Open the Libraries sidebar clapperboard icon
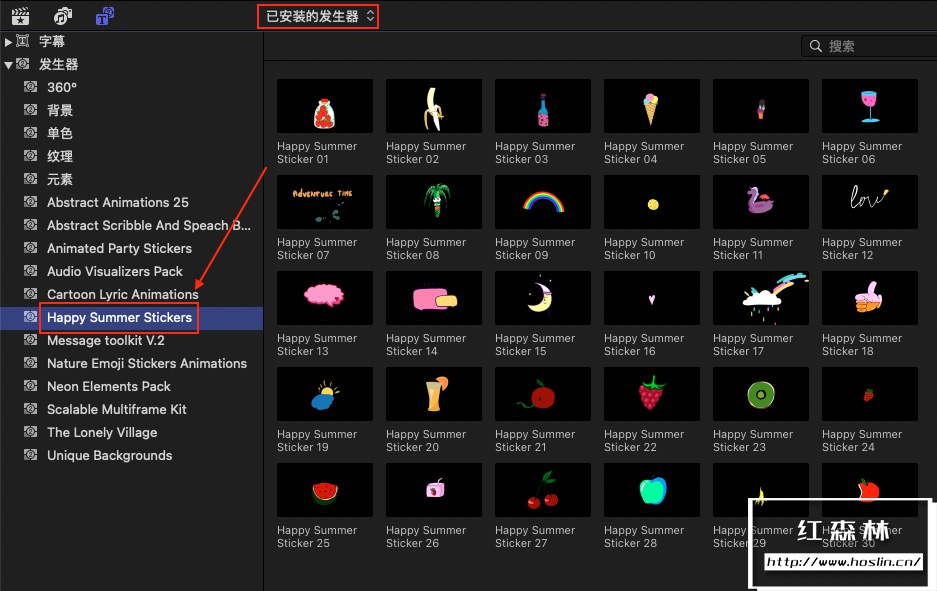Screen dimensions: 937x591 click(x=21, y=16)
